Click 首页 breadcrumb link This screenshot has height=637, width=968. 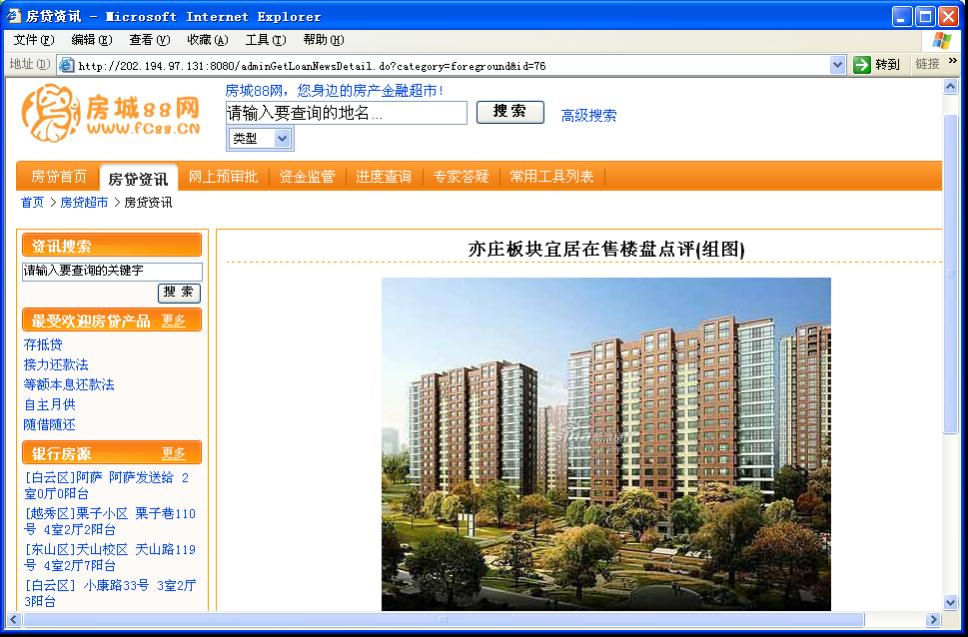(32, 202)
